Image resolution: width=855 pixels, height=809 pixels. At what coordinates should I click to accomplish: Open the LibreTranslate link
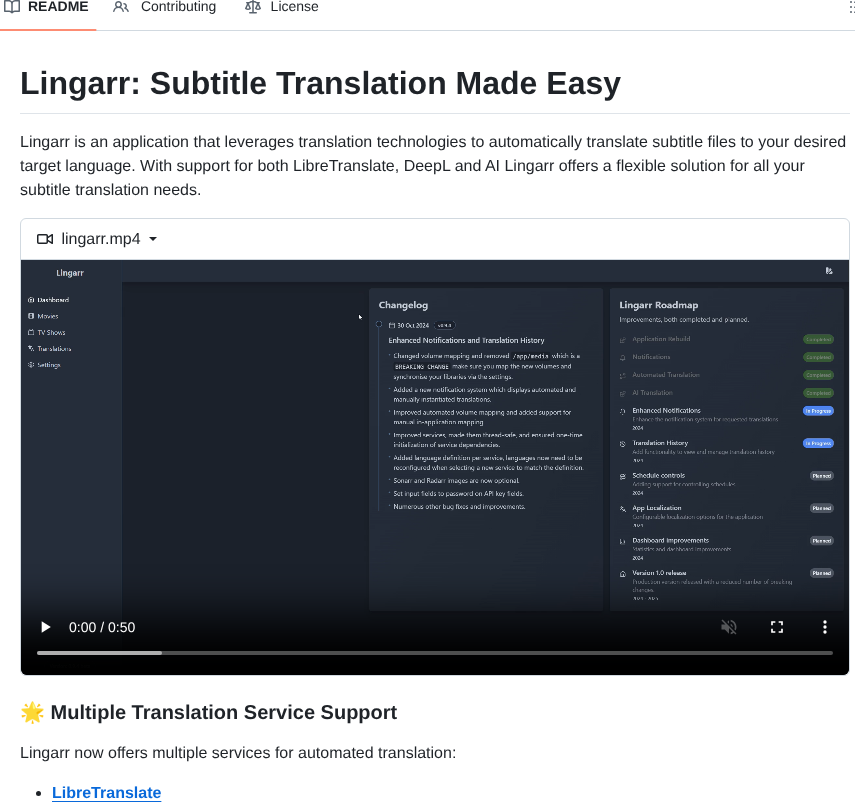tap(106, 792)
